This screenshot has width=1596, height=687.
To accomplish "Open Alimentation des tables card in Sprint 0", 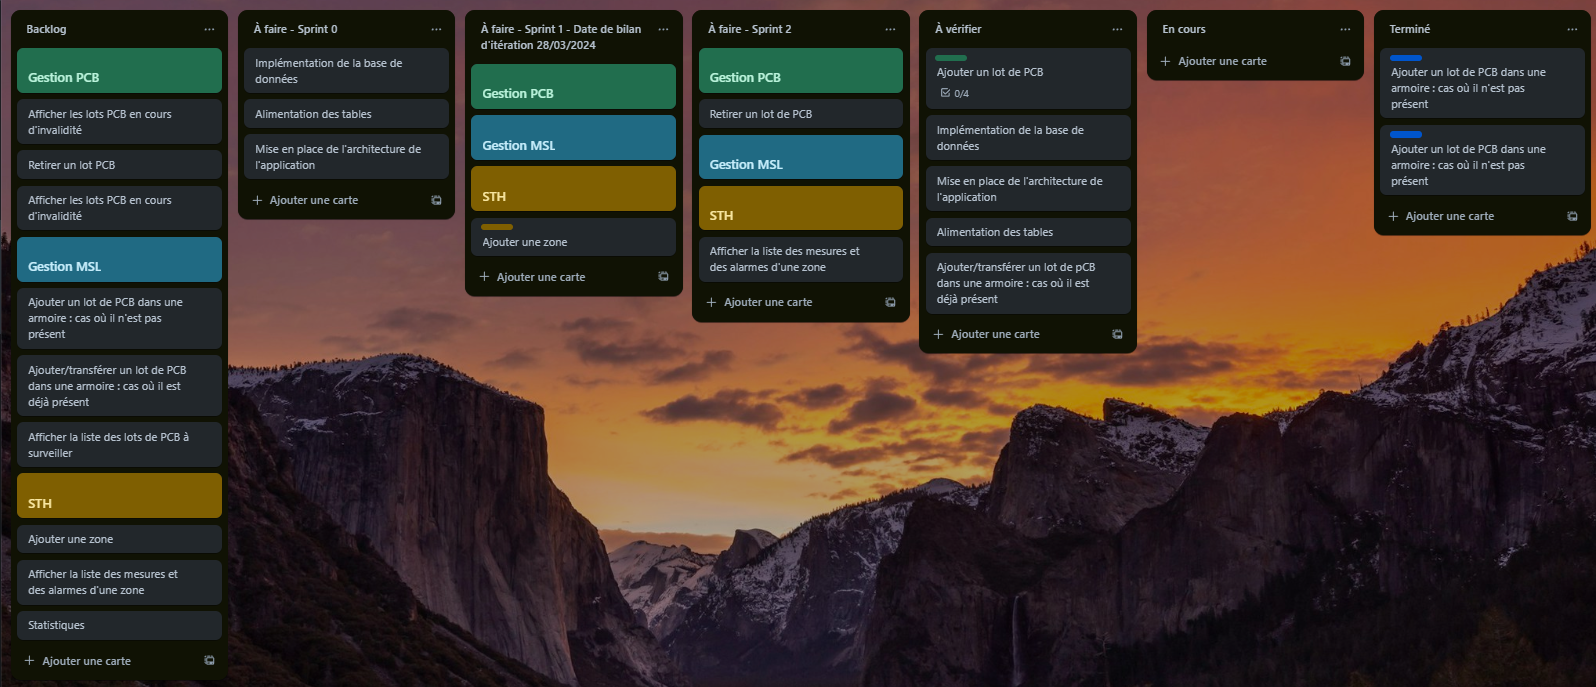I will (x=346, y=114).
